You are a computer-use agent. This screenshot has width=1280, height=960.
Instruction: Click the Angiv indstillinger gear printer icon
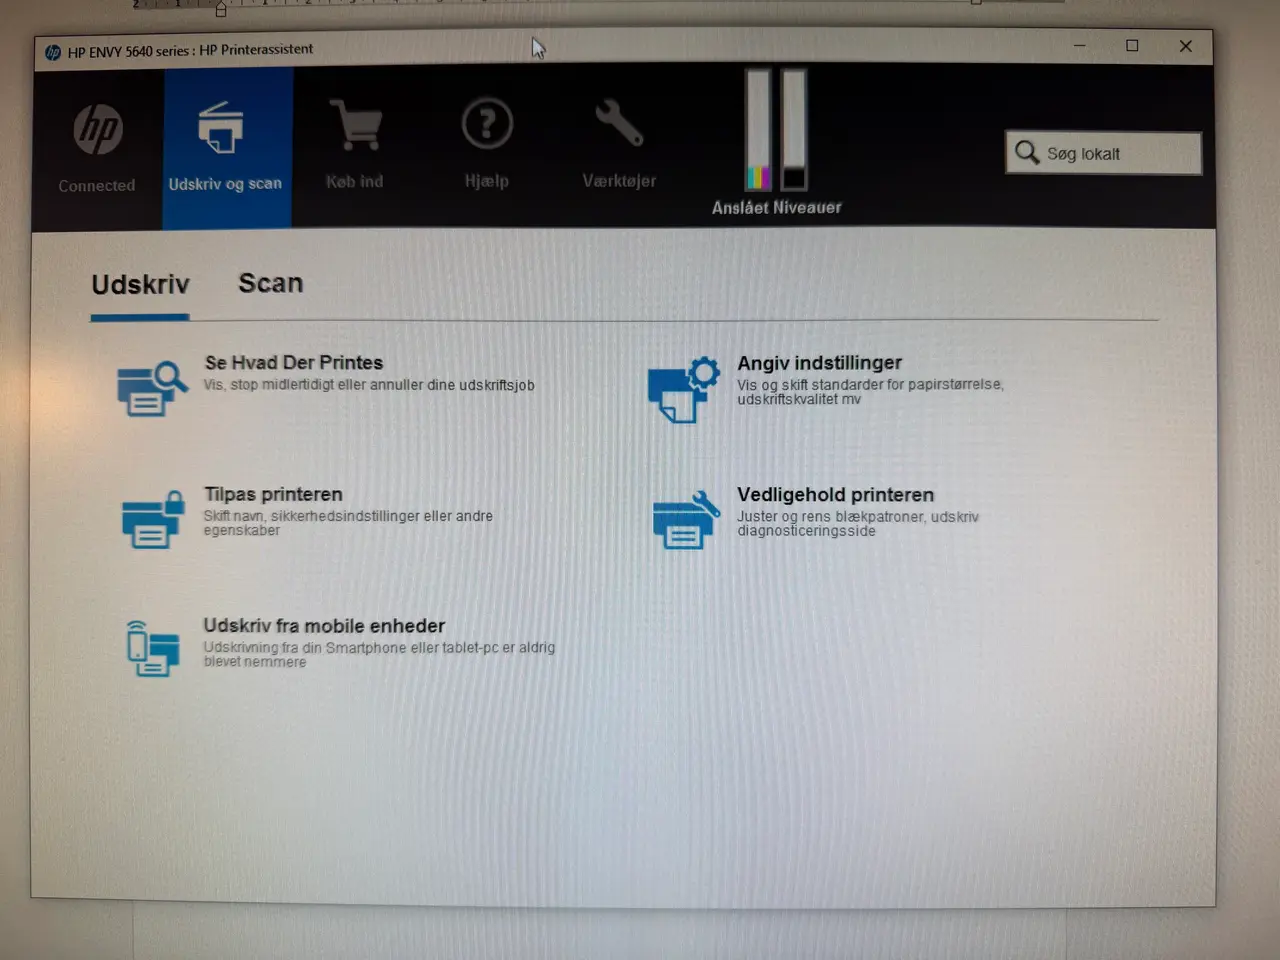click(684, 389)
